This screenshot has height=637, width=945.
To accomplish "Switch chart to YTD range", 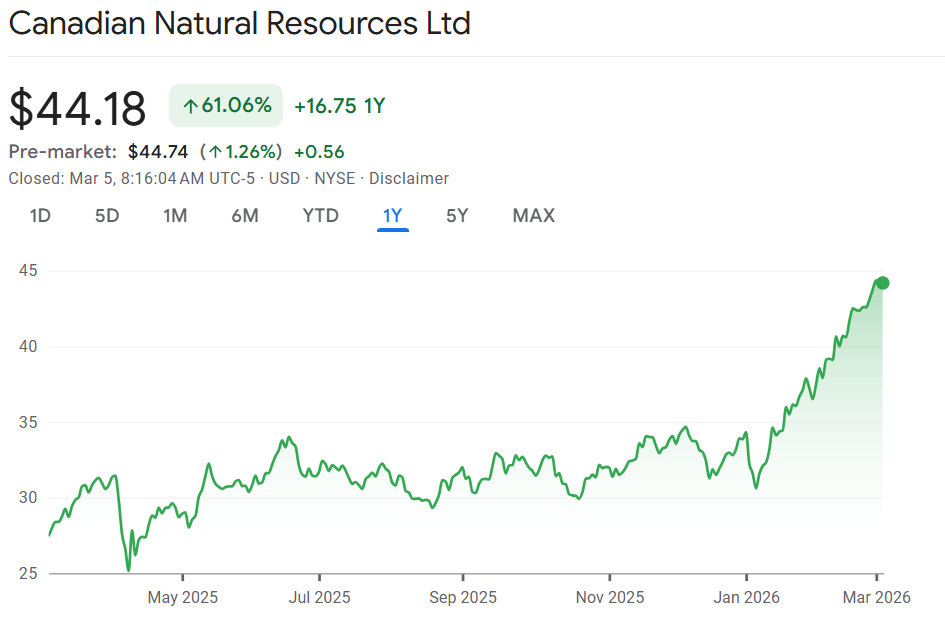I will 321,215.
